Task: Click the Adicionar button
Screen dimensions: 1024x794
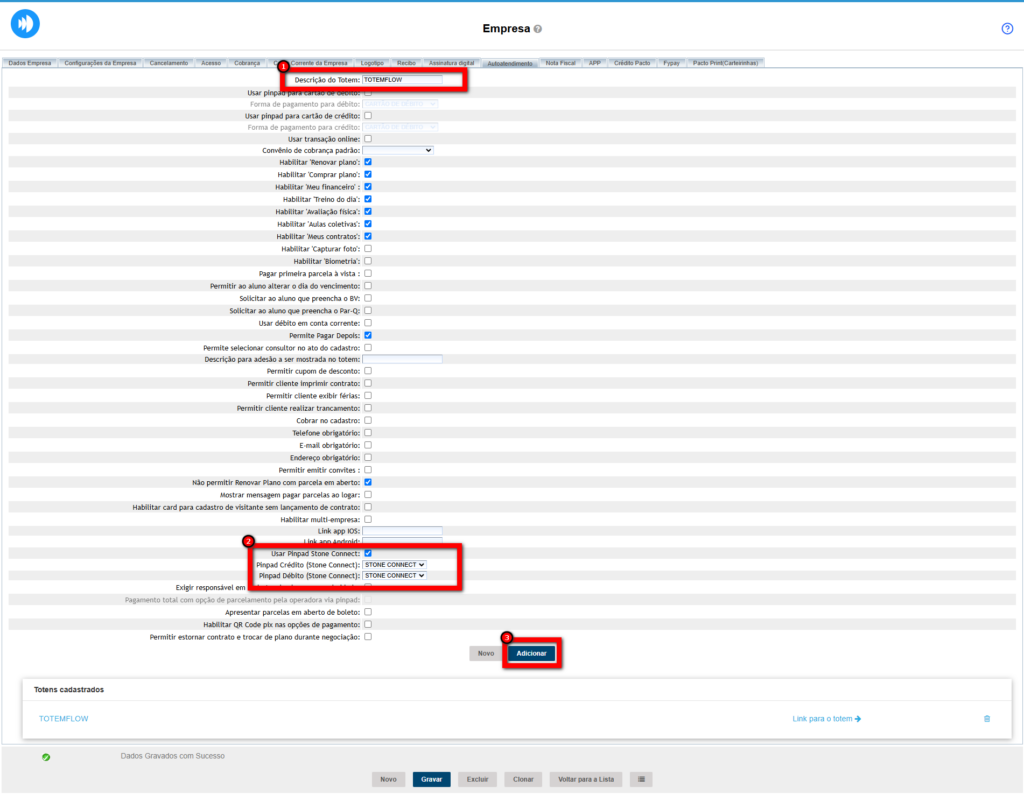Action: 531,653
